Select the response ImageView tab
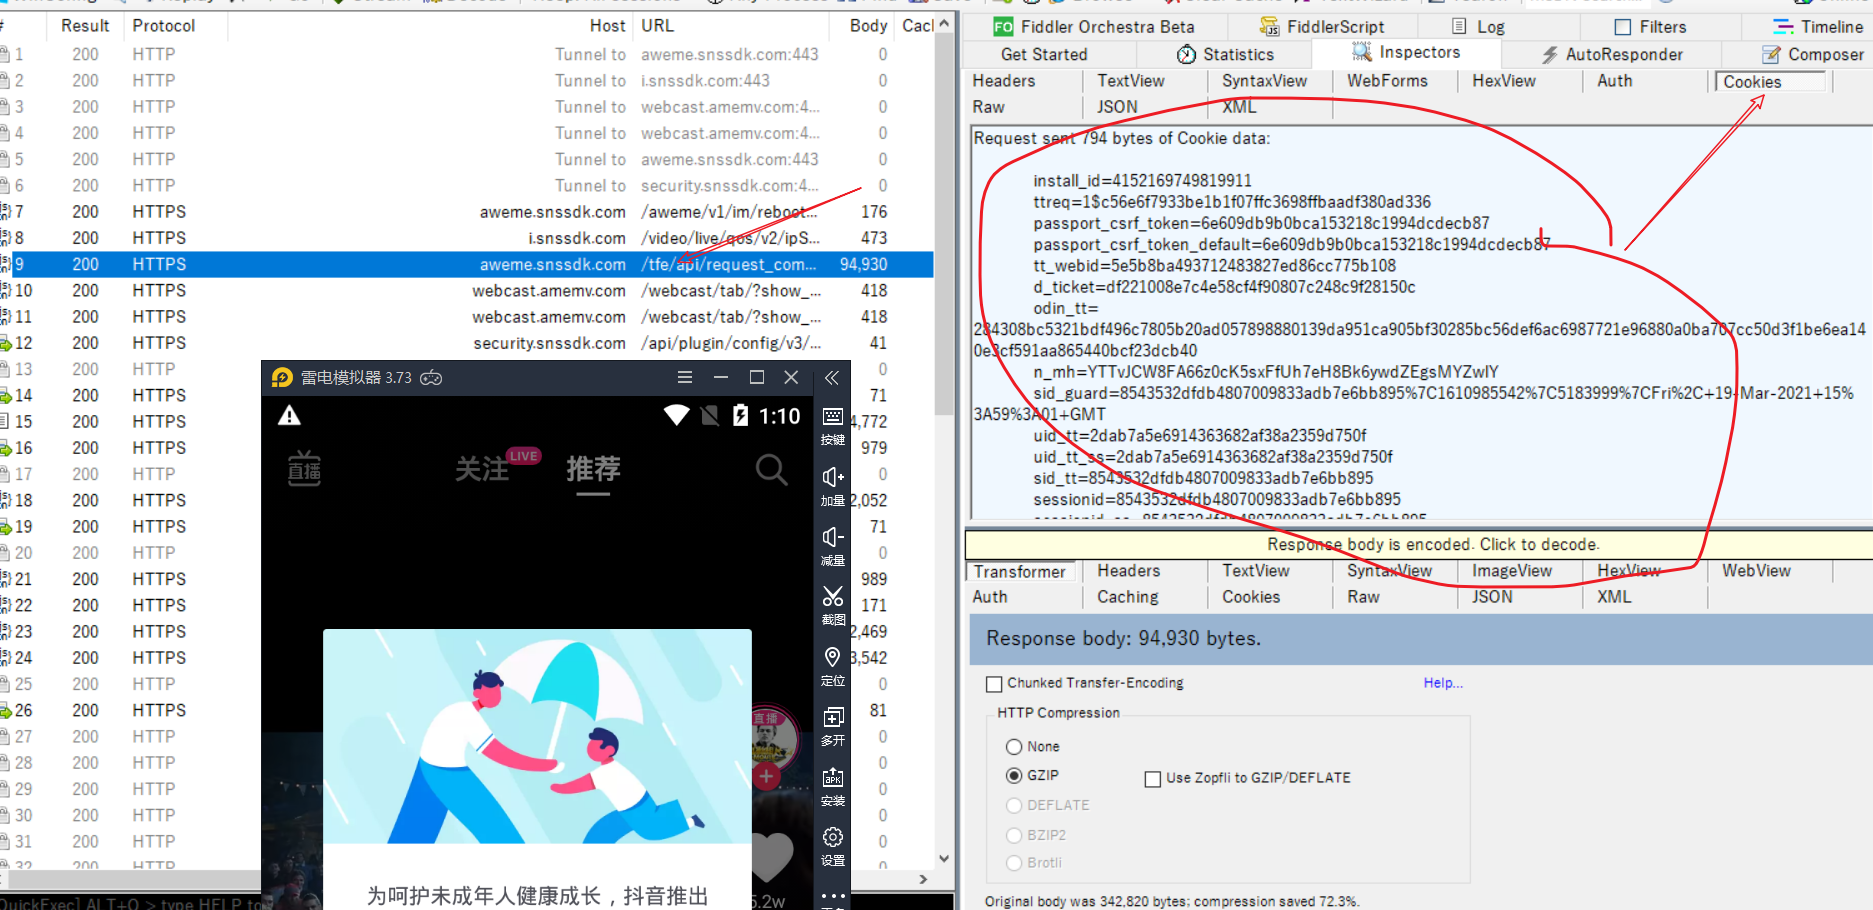This screenshot has width=1873, height=910. 1511,571
